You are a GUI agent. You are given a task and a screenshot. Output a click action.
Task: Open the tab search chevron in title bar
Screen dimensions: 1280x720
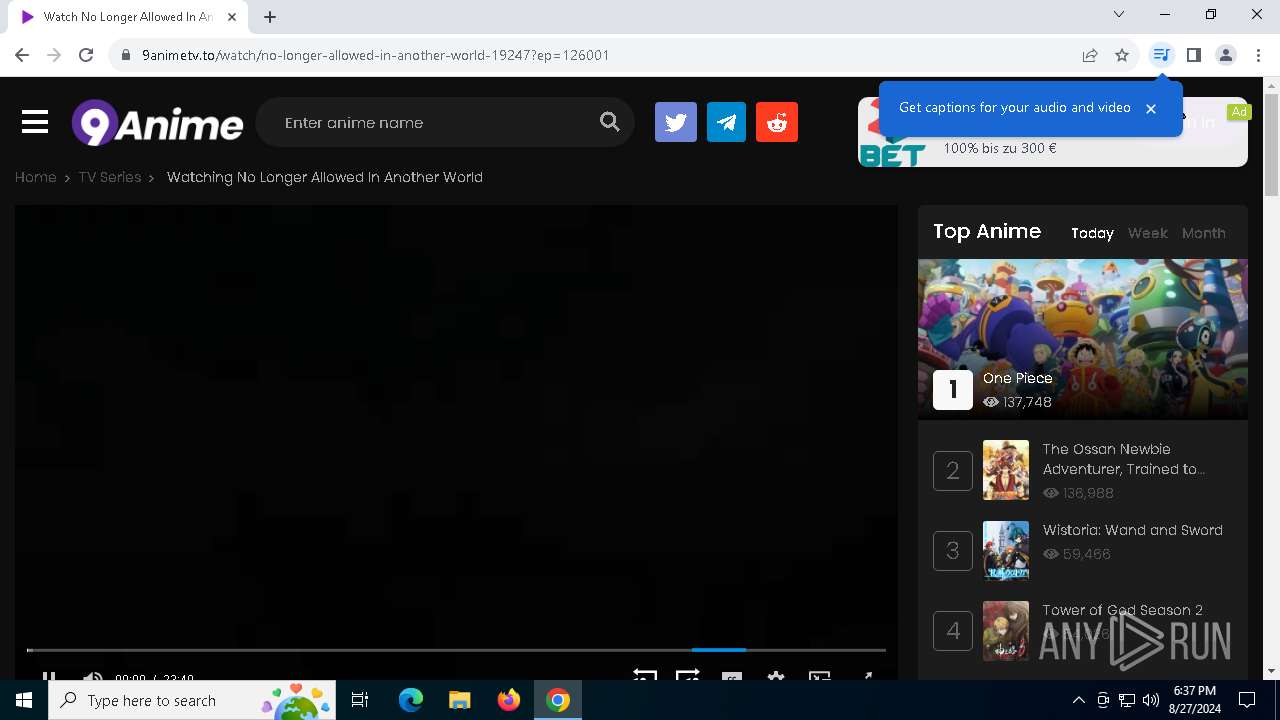click(x=1119, y=14)
